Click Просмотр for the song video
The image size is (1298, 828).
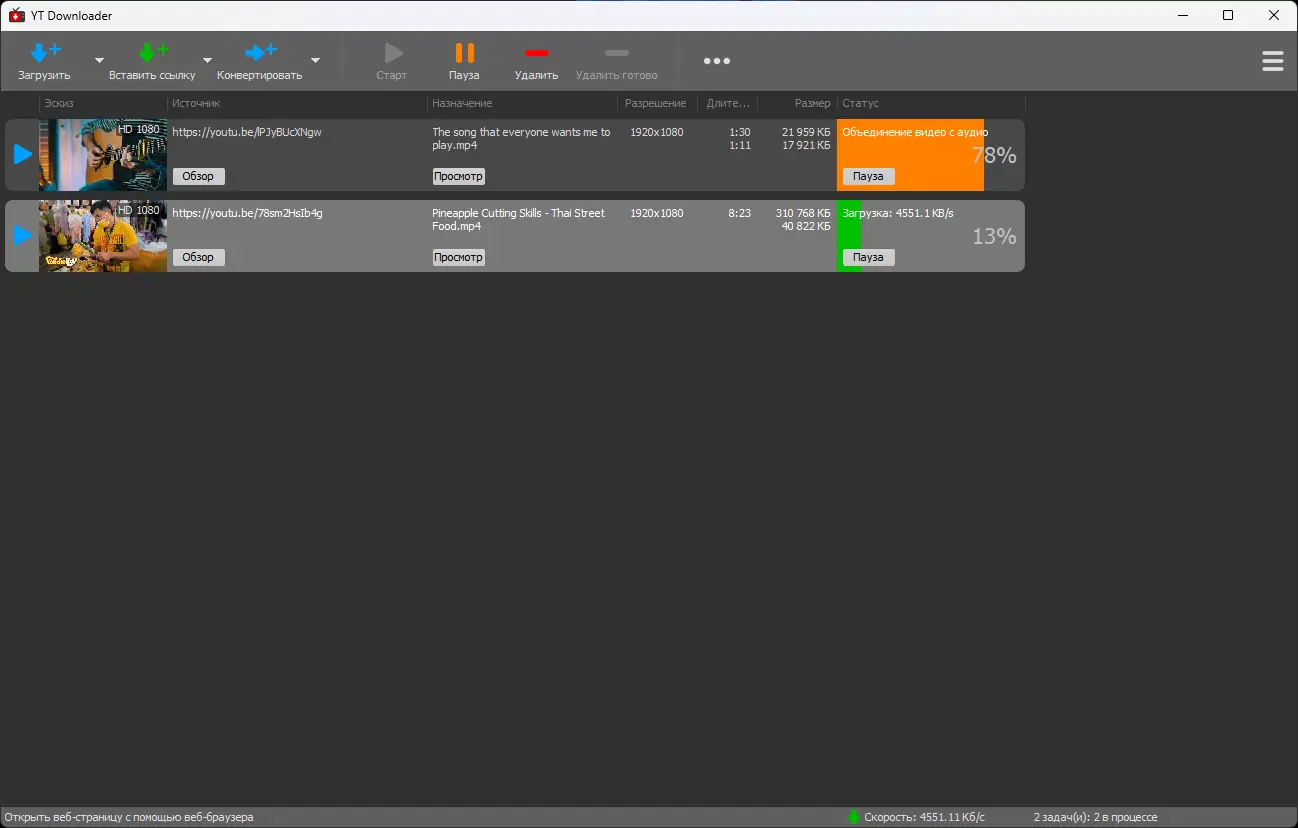[458, 176]
